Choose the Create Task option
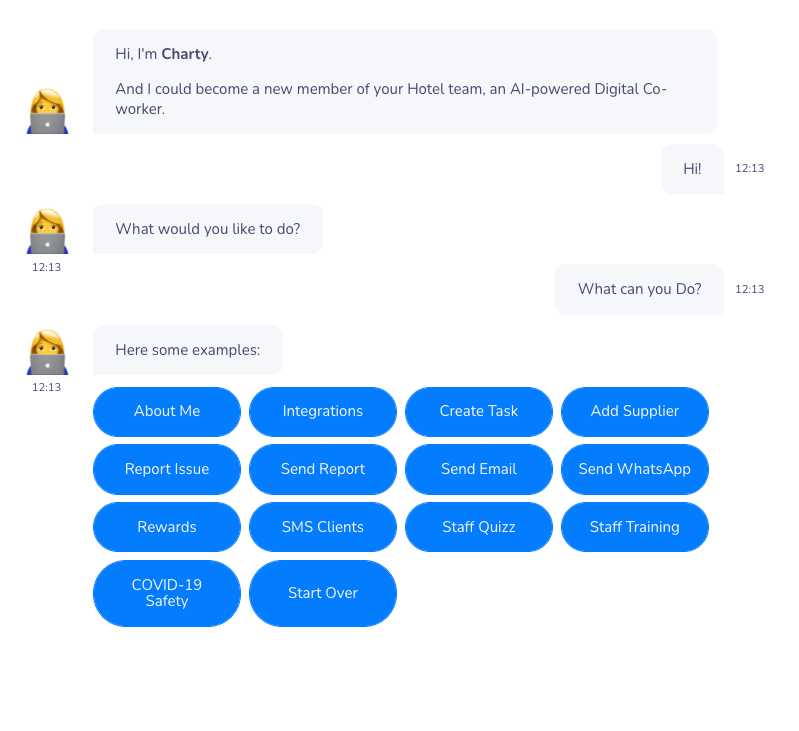Screen dimensions: 799x731 pyautogui.click(x=478, y=412)
